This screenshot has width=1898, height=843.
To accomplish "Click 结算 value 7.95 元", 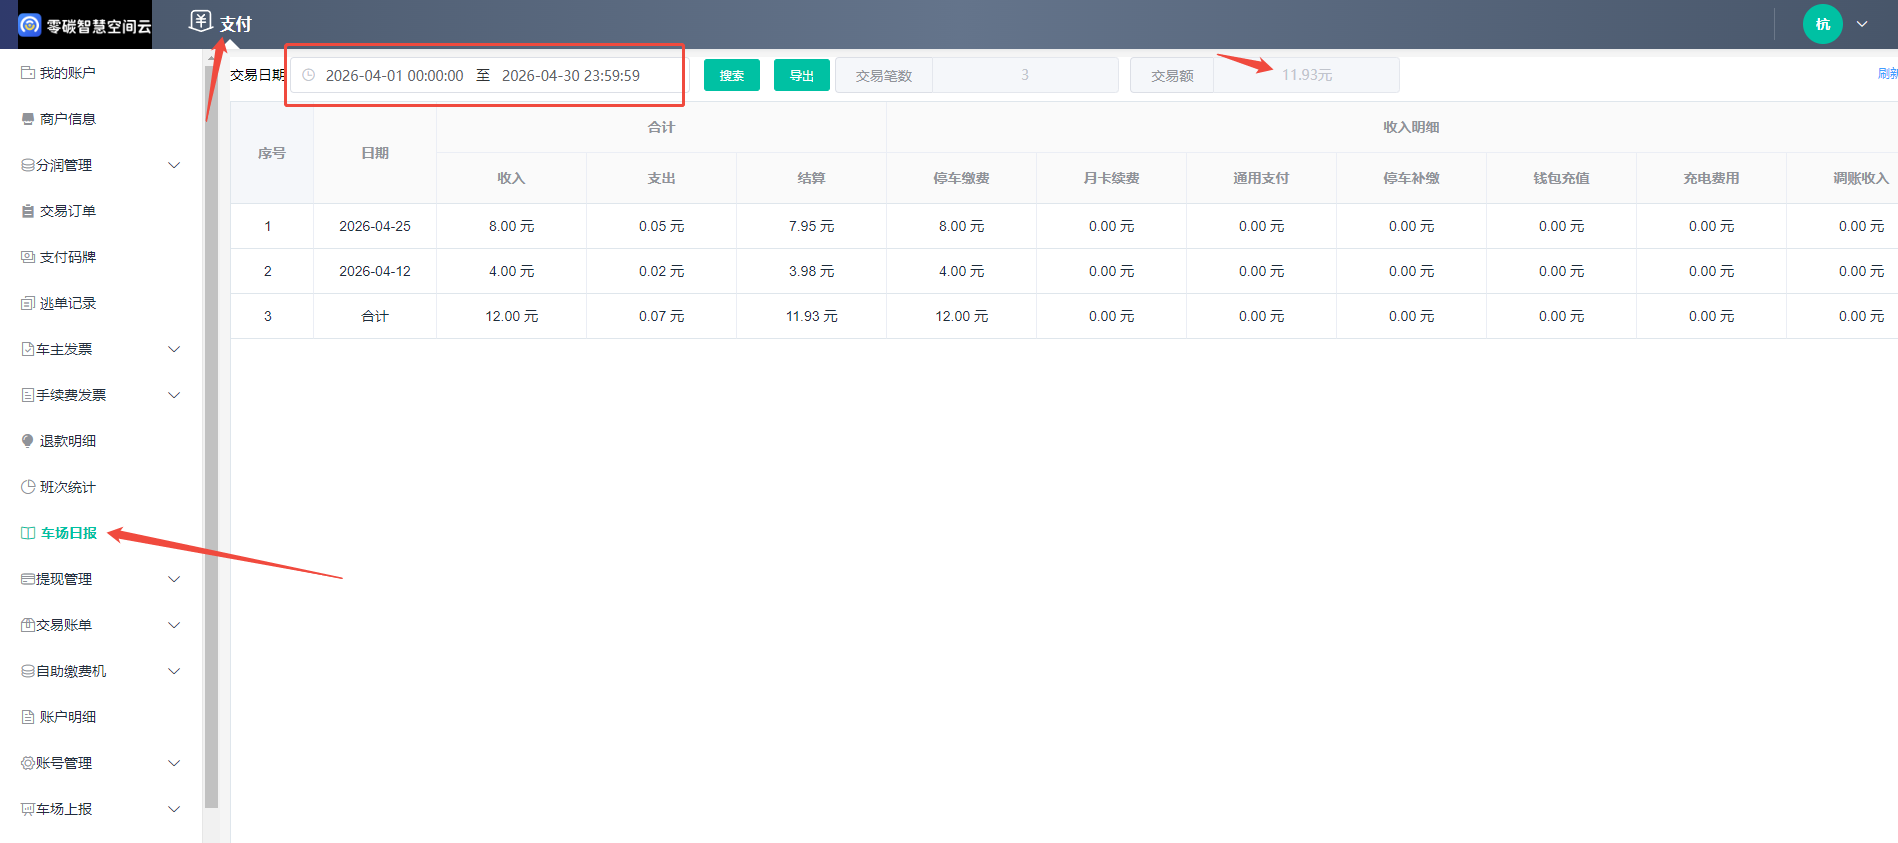I will pos(811,226).
